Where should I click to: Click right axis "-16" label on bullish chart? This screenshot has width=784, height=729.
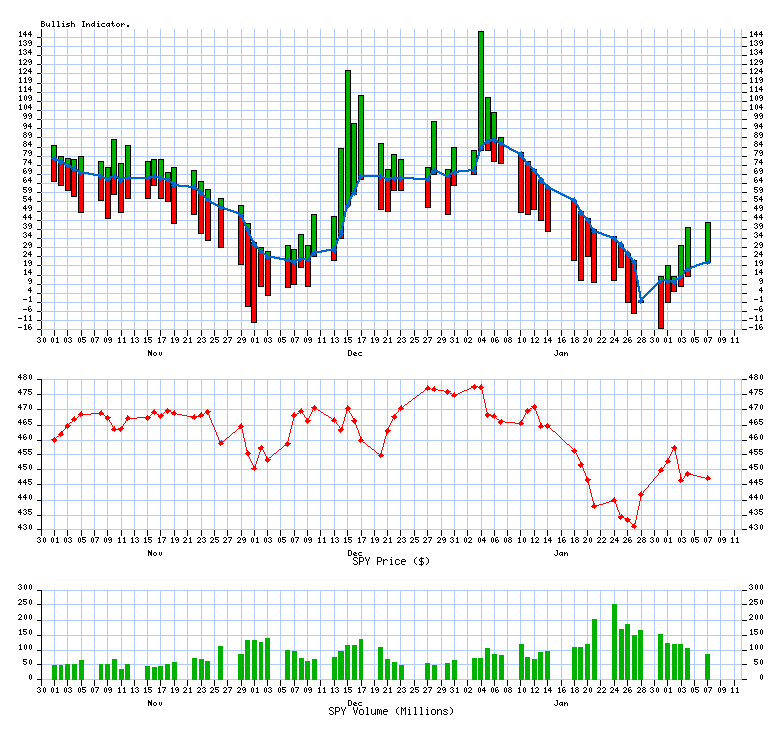point(757,327)
